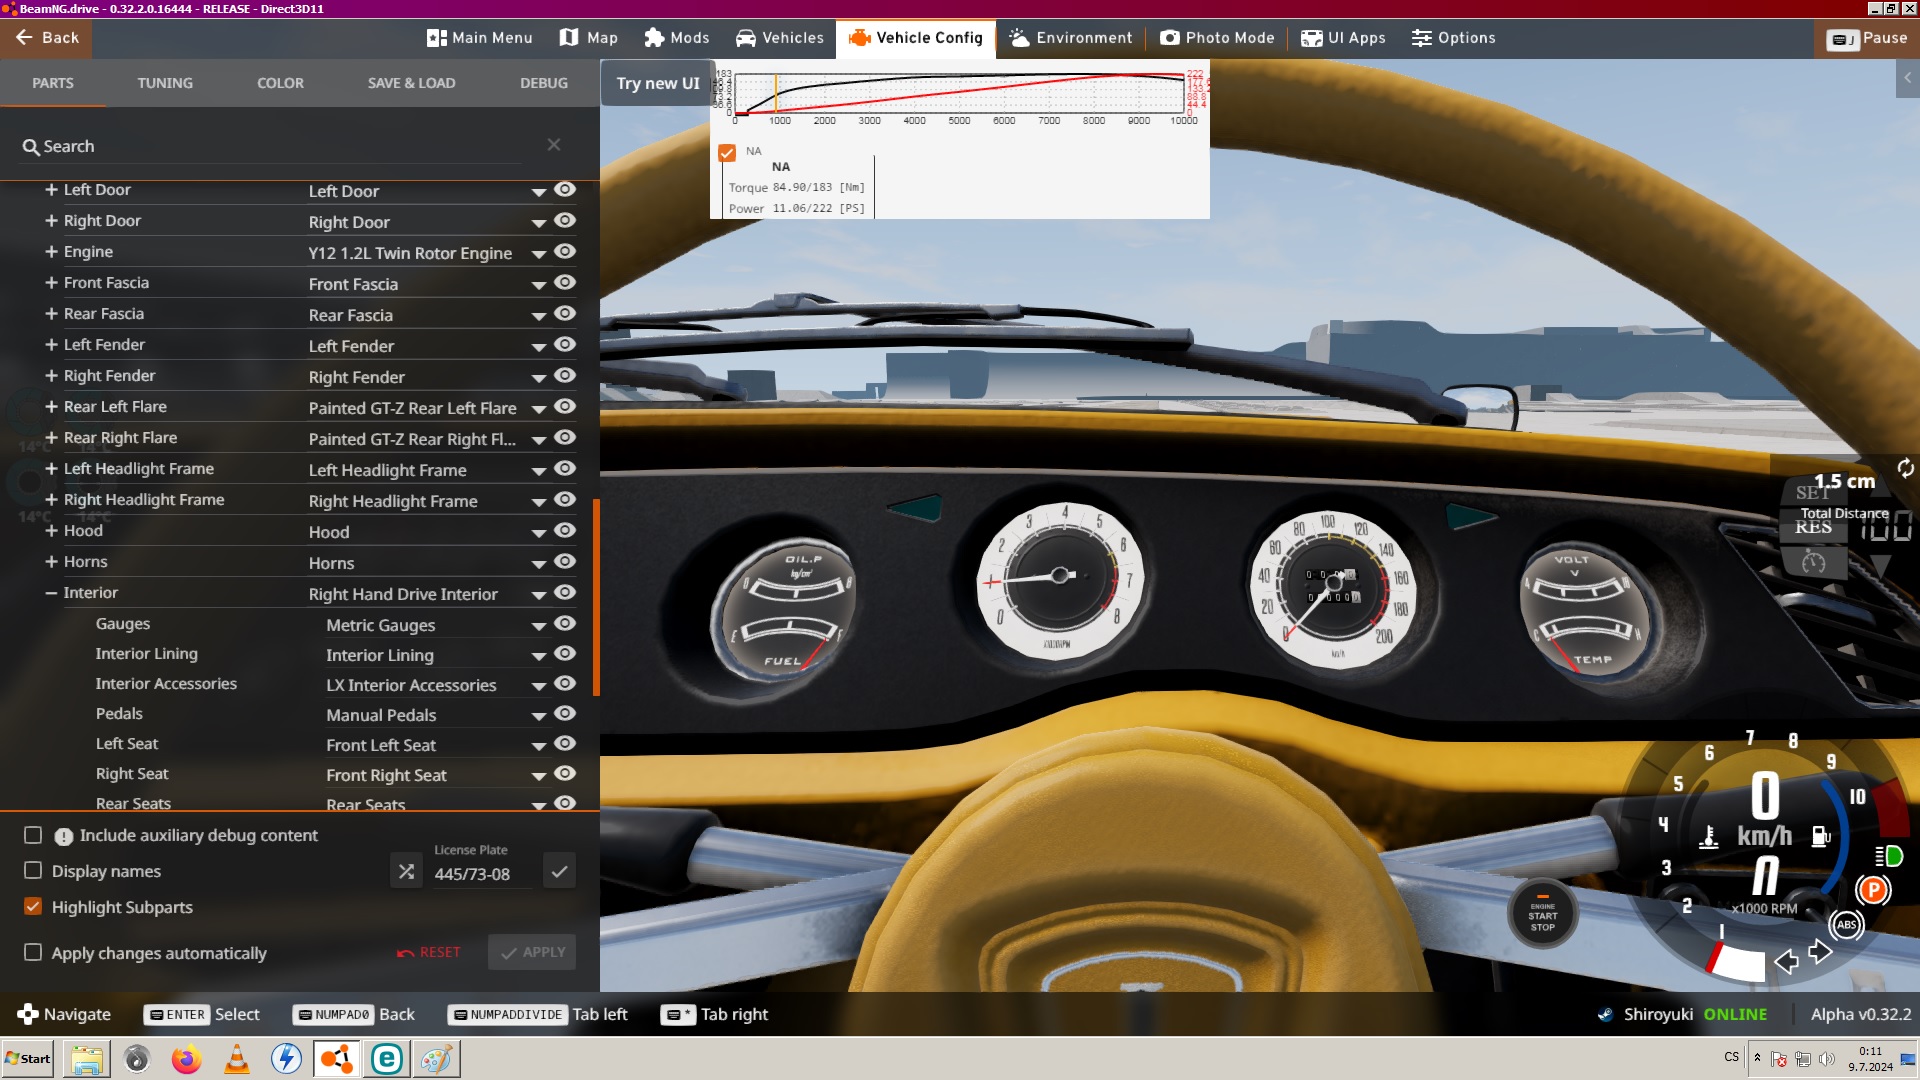The height and width of the screenshot is (1080, 1920).
Task: Click the ABS indicator icon
Action: click(x=1846, y=925)
